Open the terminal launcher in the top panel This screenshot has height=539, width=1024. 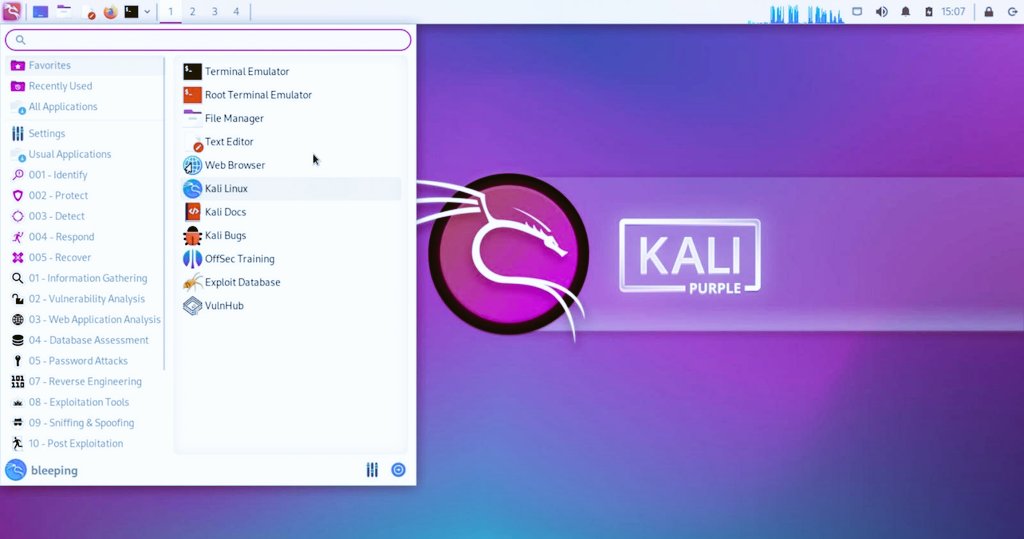pyautogui.click(x=131, y=12)
